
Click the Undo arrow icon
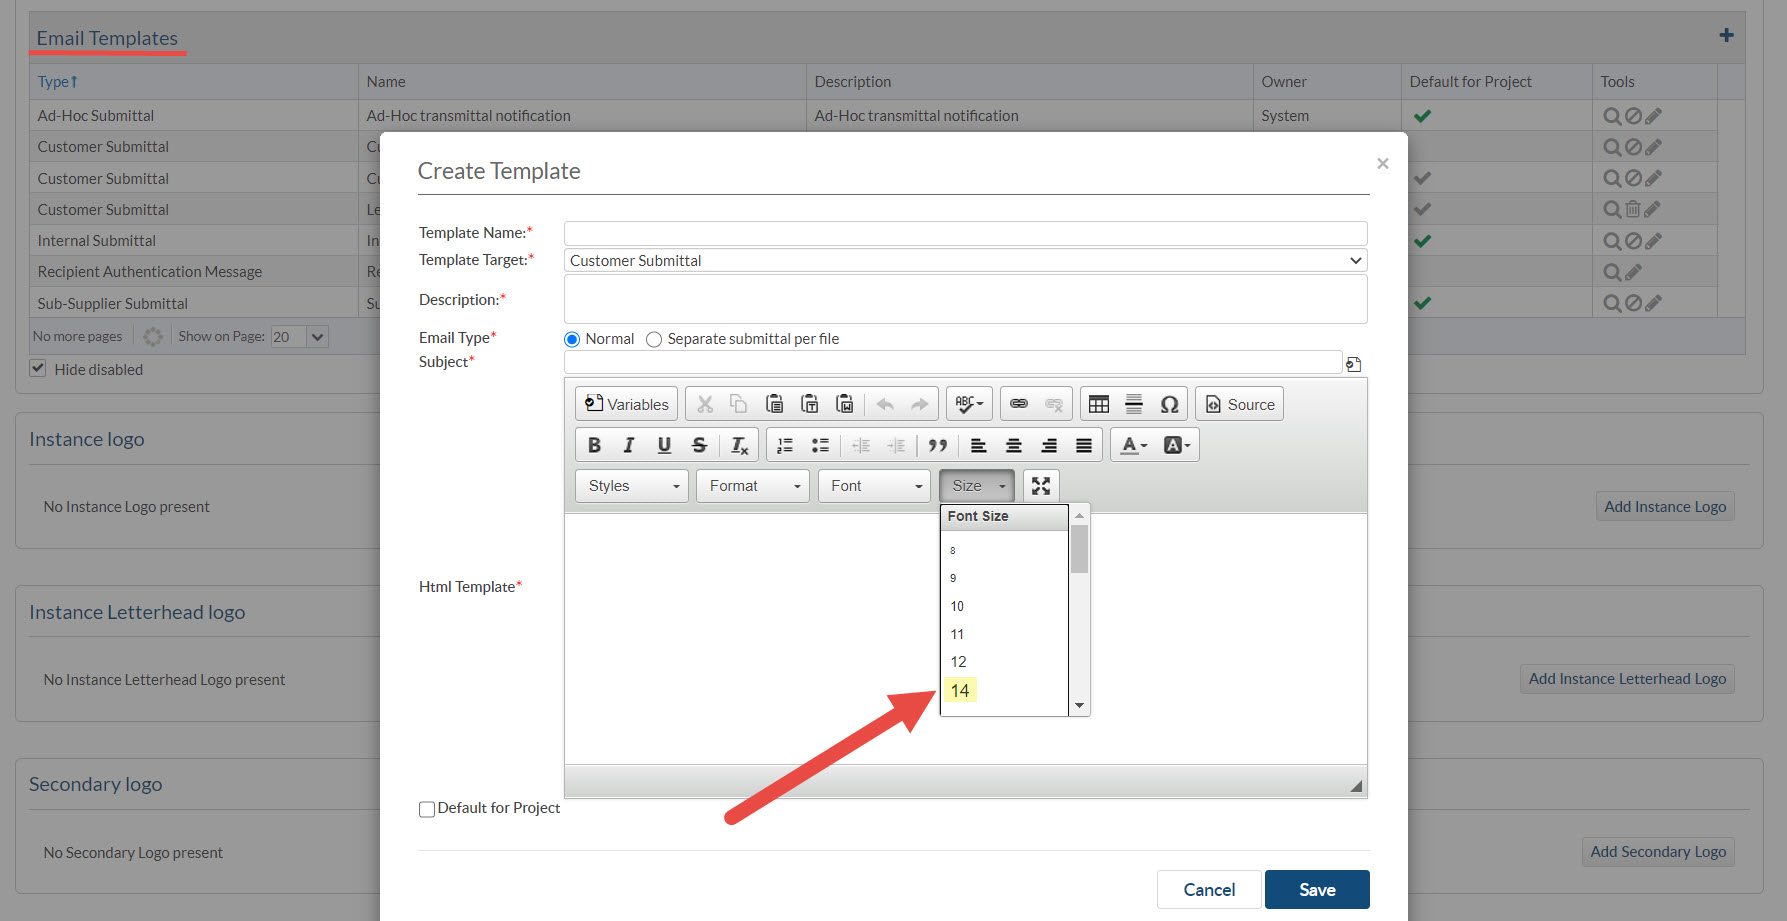(x=885, y=404)
